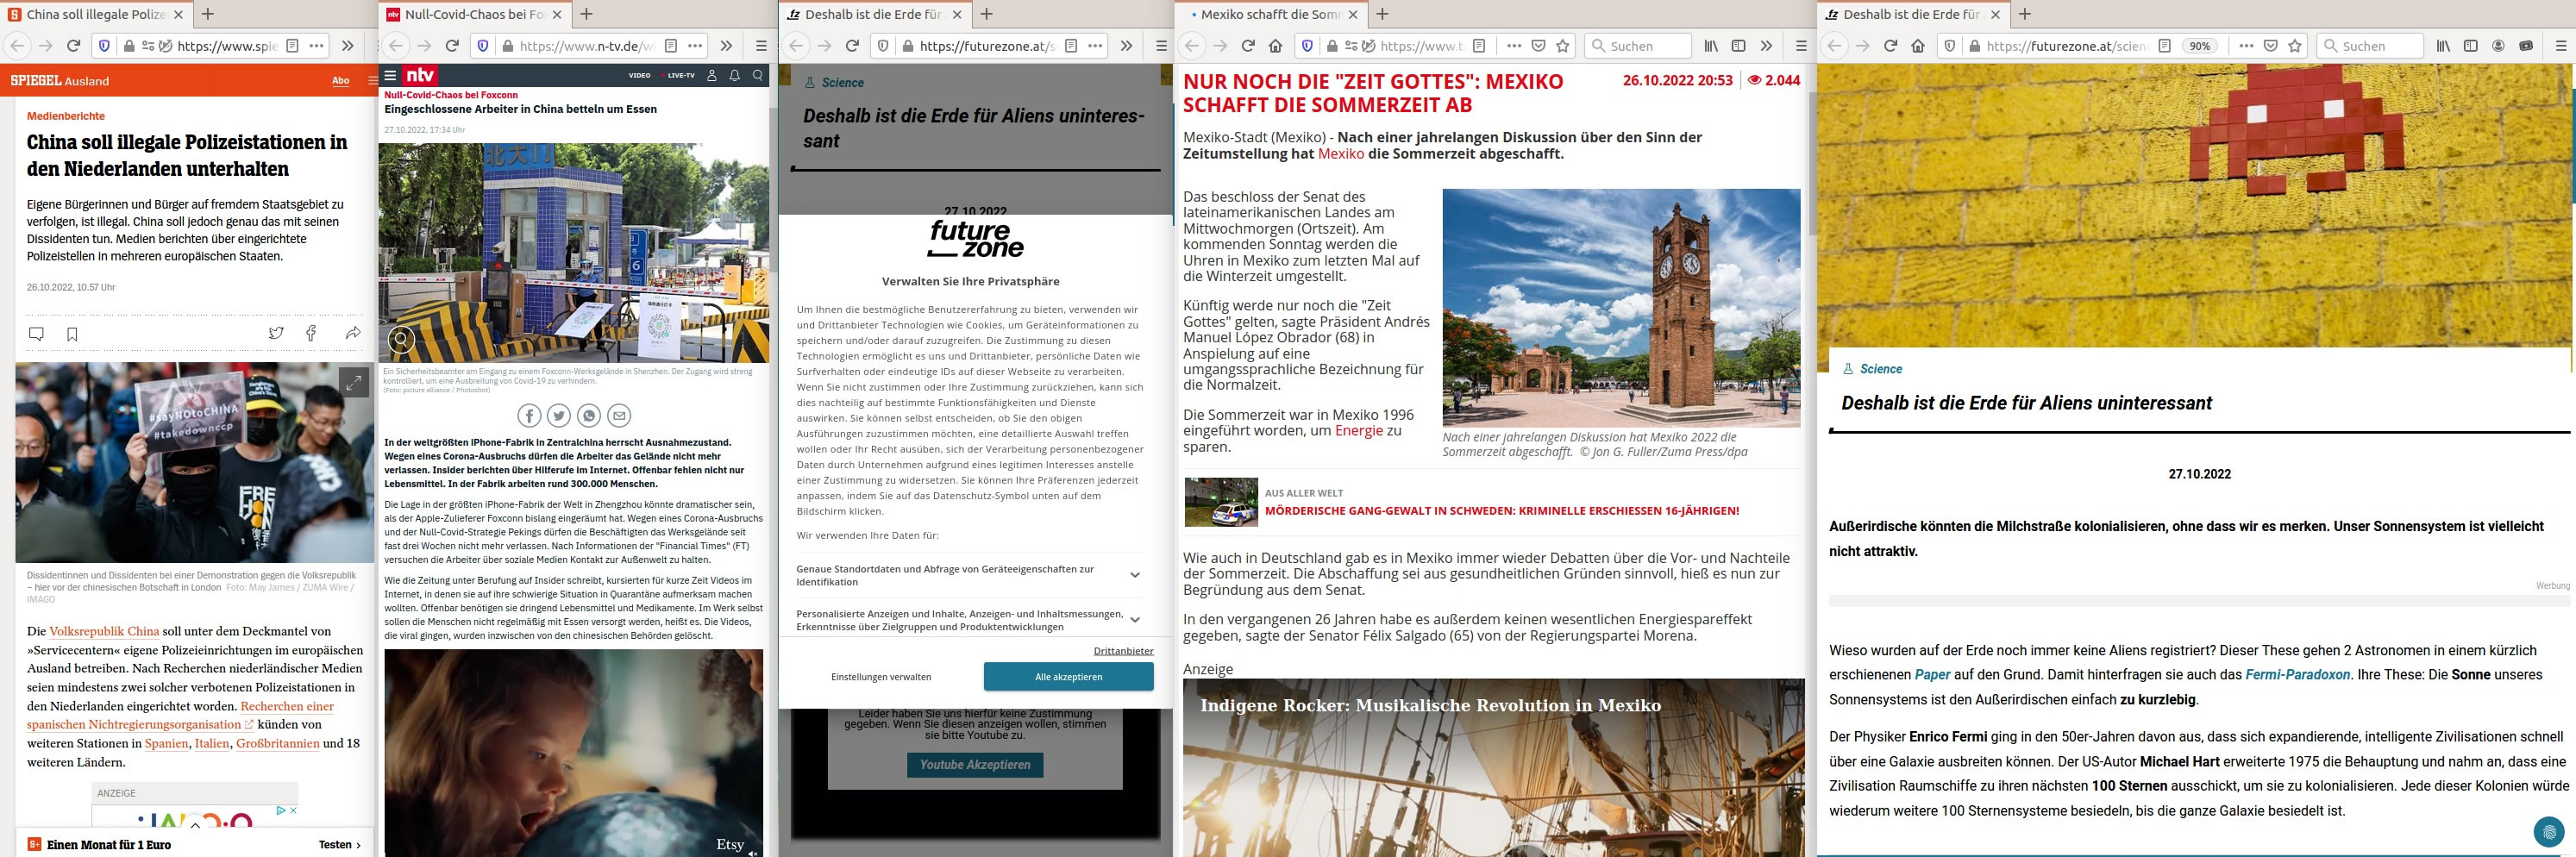Screen dimensions: 2576x857
Task: Open page actions dots in rightmost window
Action: [2246, 46]
